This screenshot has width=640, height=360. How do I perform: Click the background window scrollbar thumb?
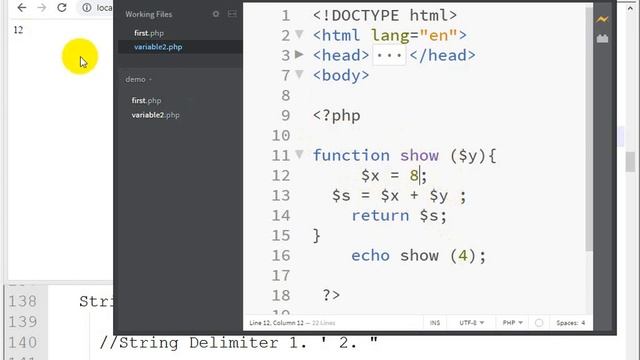[631, 162]
